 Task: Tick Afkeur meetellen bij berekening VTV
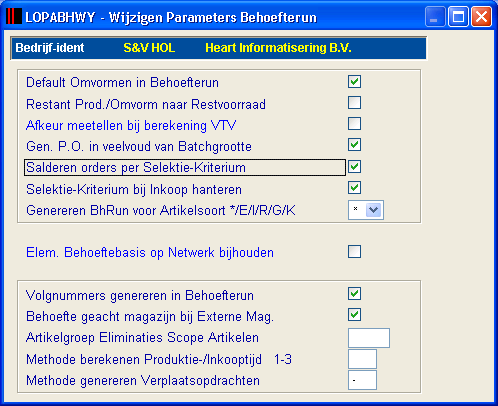(x=354, y=124)
